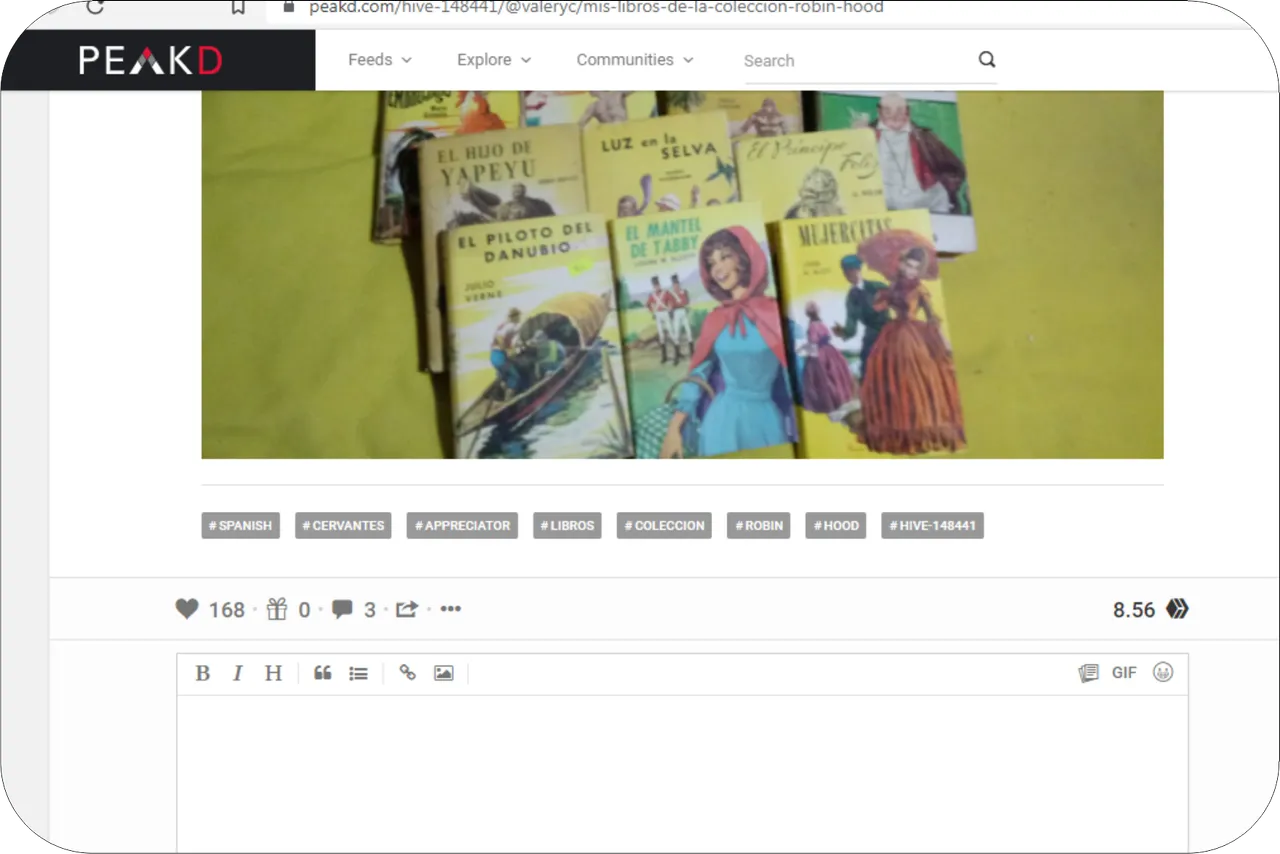Image resolution: width=1280 pixels, height=854 pixels.
Task: Open the three-dot more options menu
Action: click(x=451, y=609)
